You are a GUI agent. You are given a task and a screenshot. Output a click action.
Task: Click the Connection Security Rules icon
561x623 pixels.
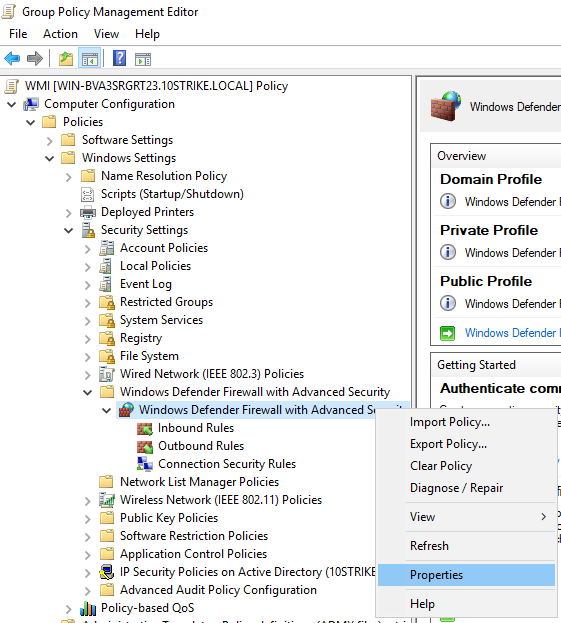[145, 464]
